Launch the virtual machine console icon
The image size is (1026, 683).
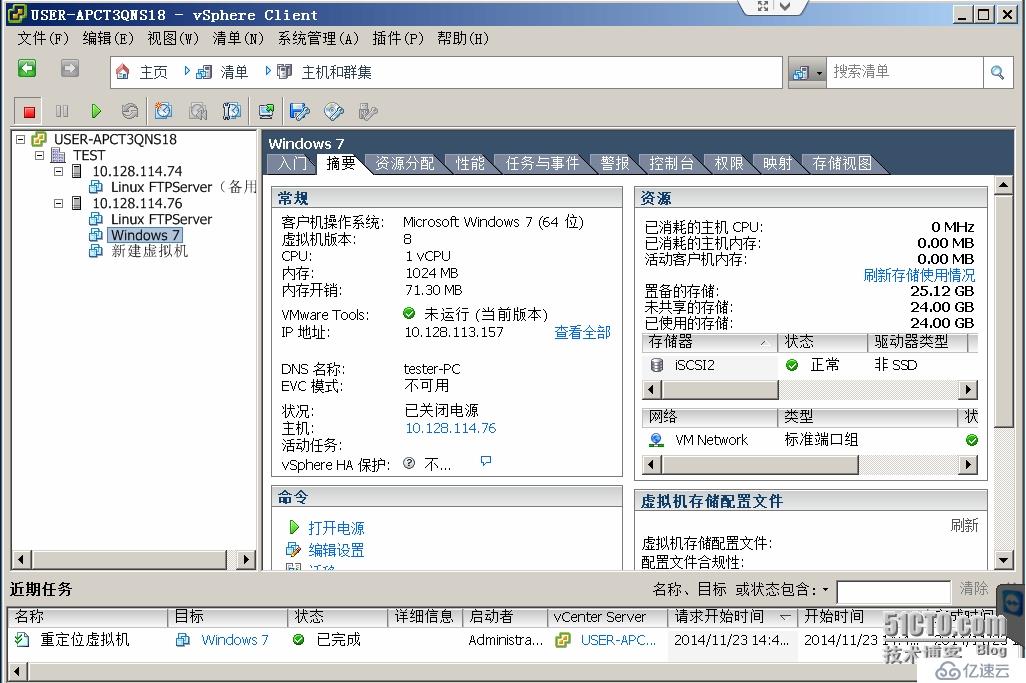point(266,111)
